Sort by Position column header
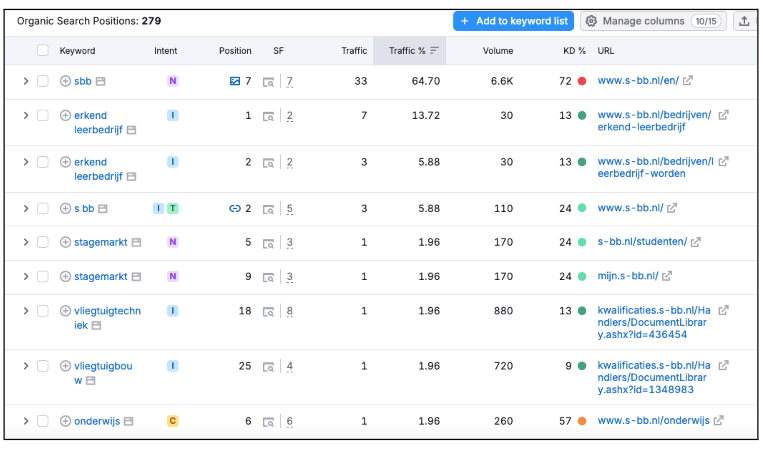 [x=235, y=50]
